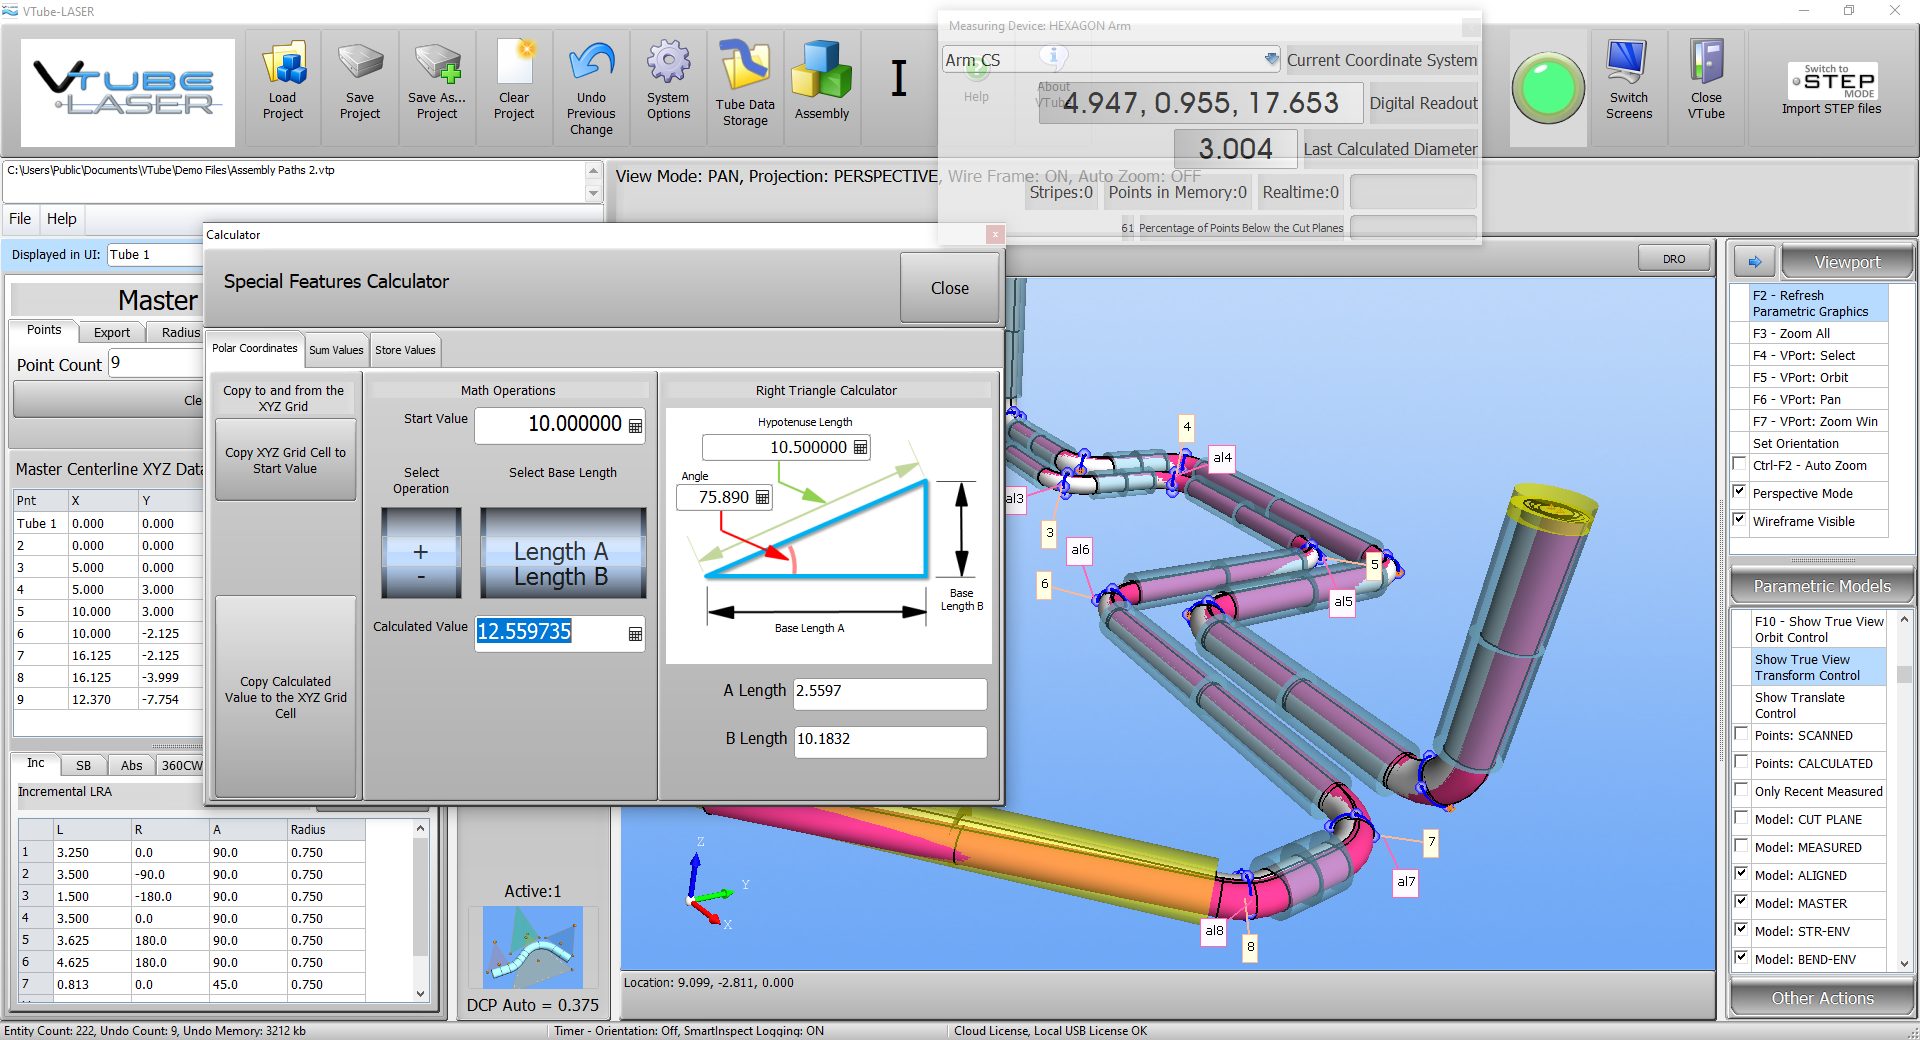
Task: Click the green status light button
Action: [1548, 88]
